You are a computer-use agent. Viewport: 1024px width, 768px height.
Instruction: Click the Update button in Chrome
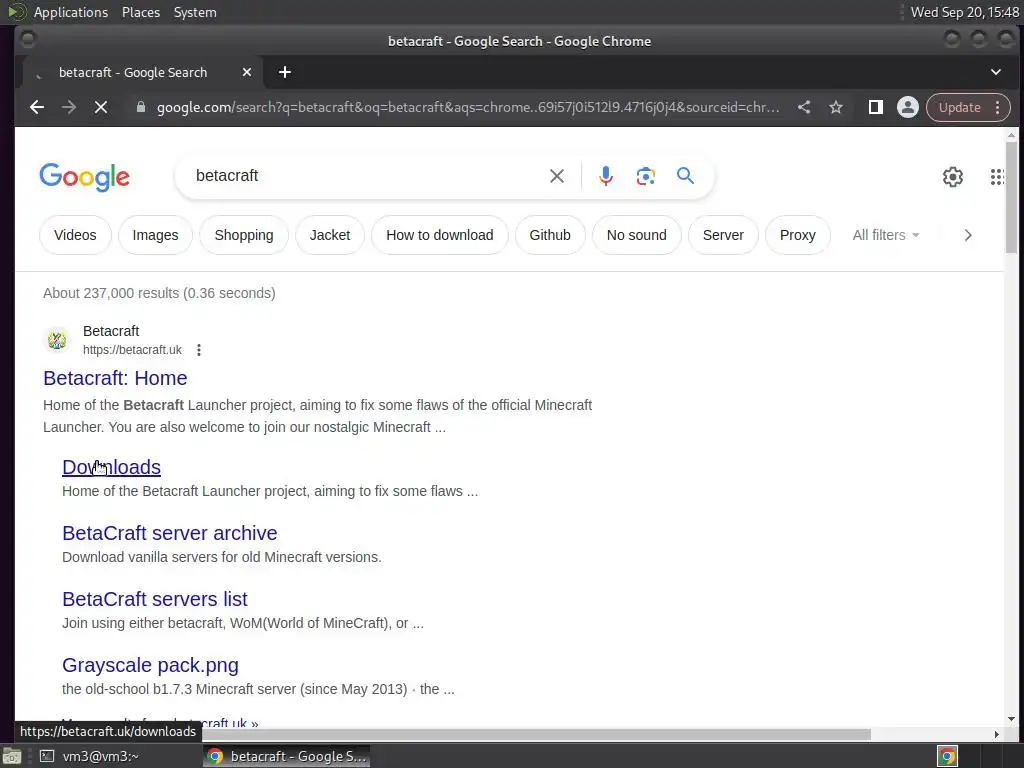(x=959, y=107)
